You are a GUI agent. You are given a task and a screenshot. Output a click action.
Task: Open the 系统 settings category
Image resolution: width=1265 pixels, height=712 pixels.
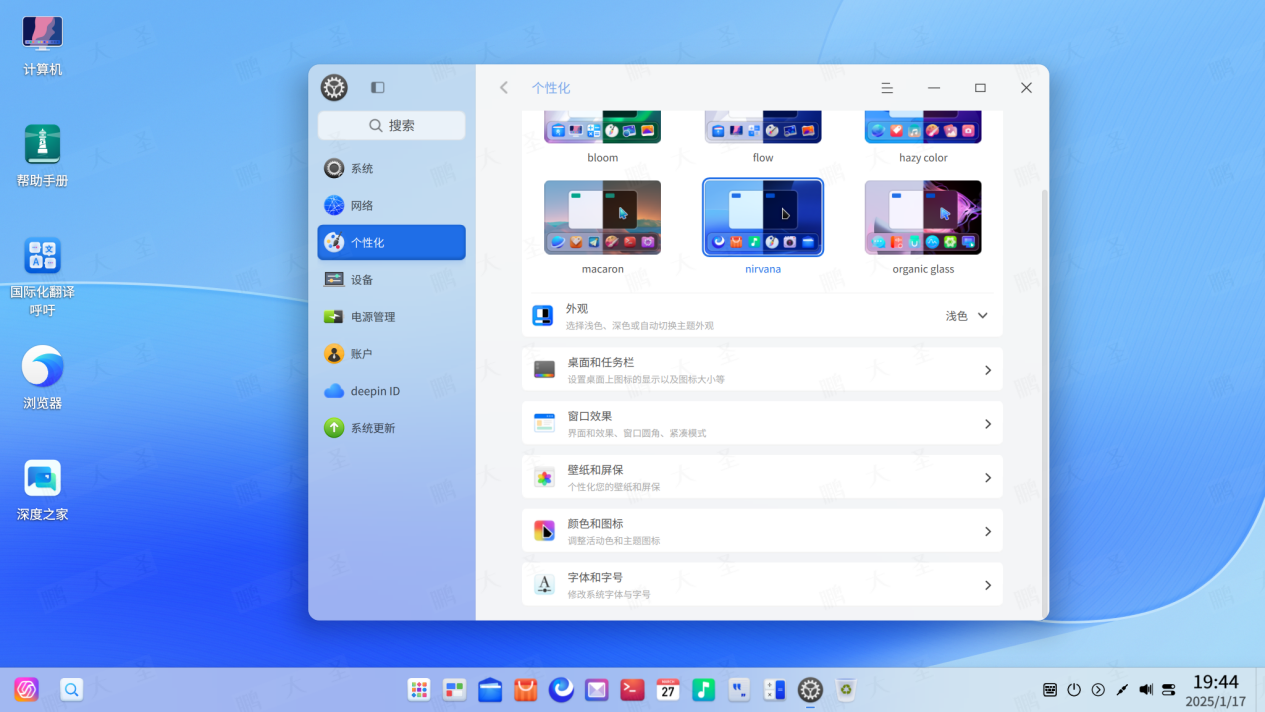point(391,169)
